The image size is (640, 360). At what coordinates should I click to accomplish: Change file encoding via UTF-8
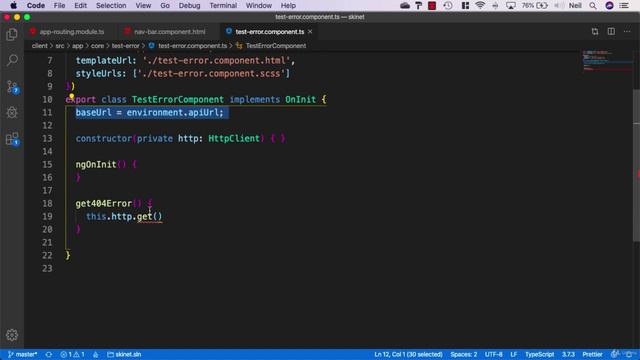click(493, 354)
